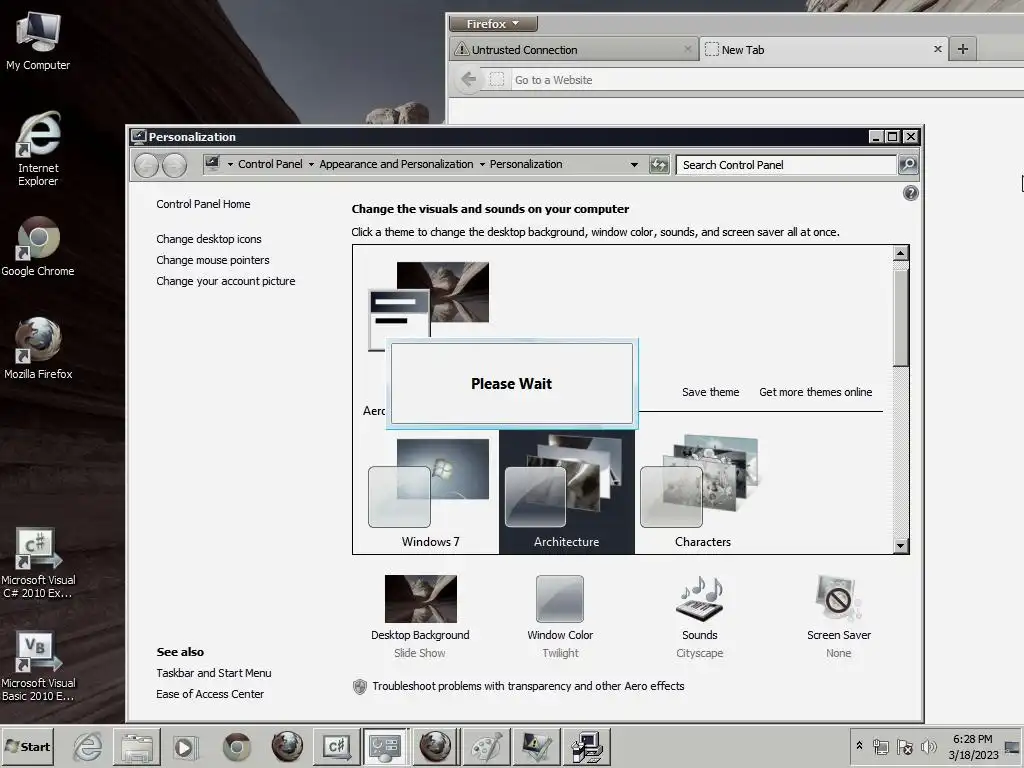Open a new Firefox tab with plus
This screenshot has width=1024, height=768.
963,49
